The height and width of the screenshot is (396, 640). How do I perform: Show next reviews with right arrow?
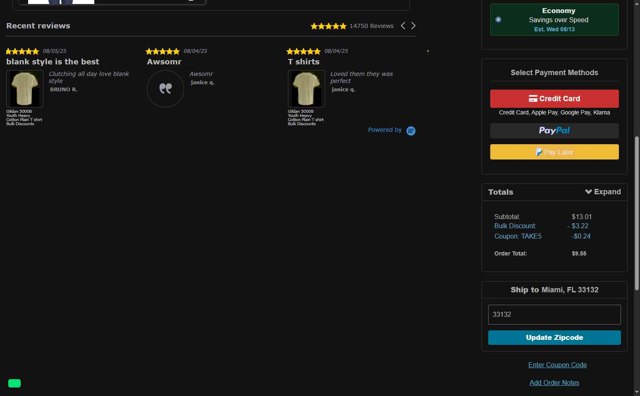[x=413, y=26]
